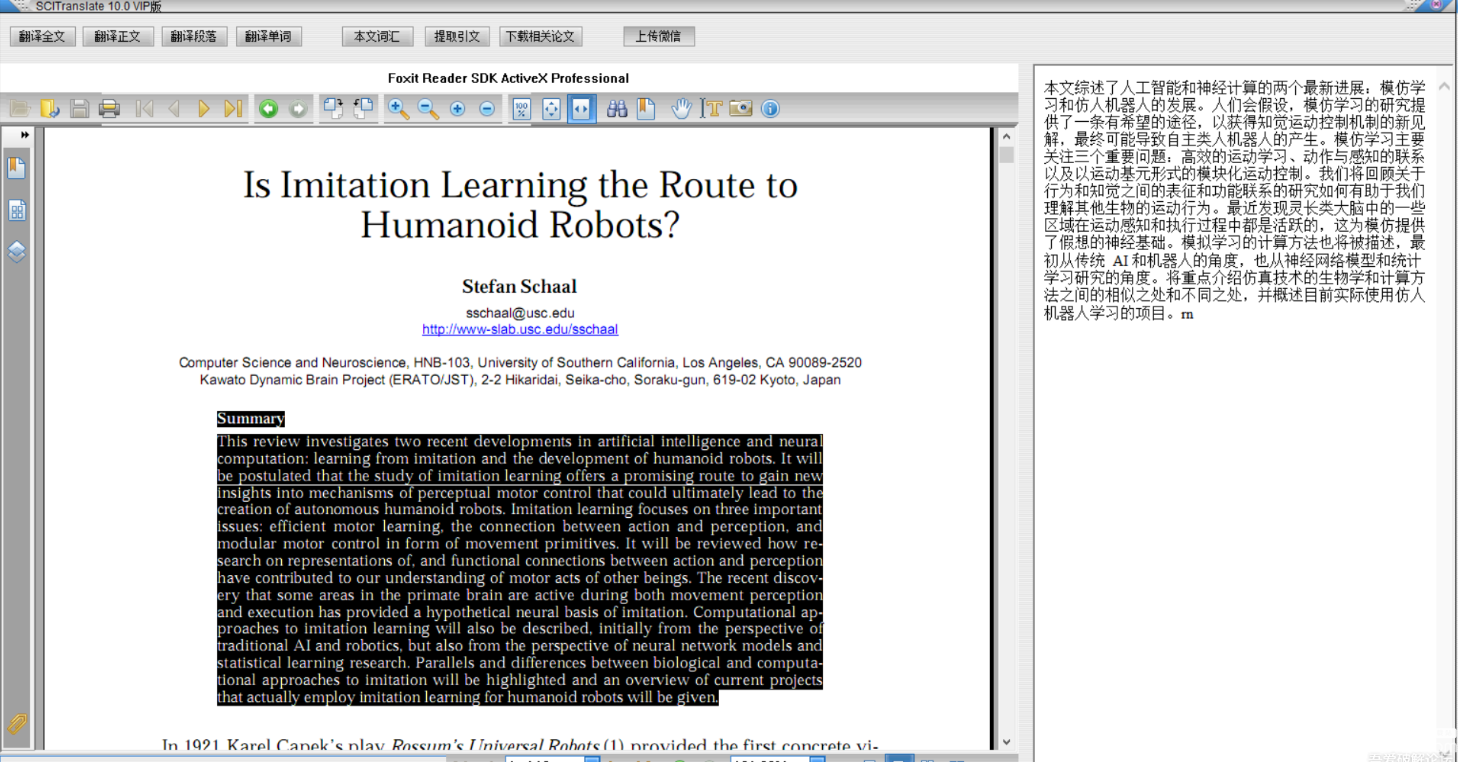This screenshot has width=1458, height=762.
Task: Open the layers panel in sidebar
Action: point(17,251)
